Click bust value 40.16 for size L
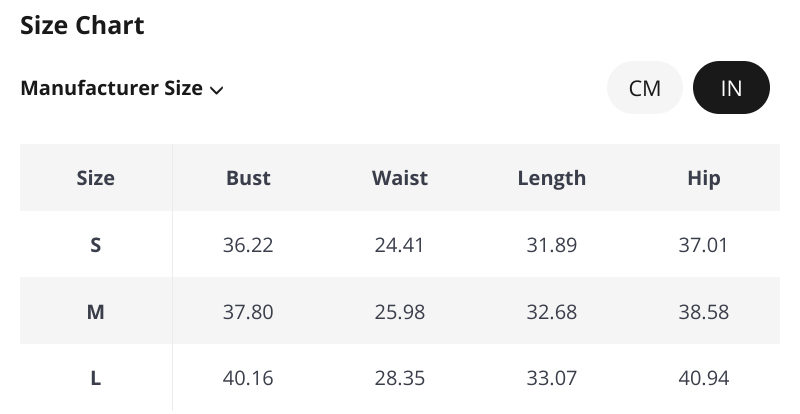800x414 pixels. coord(248,379)
